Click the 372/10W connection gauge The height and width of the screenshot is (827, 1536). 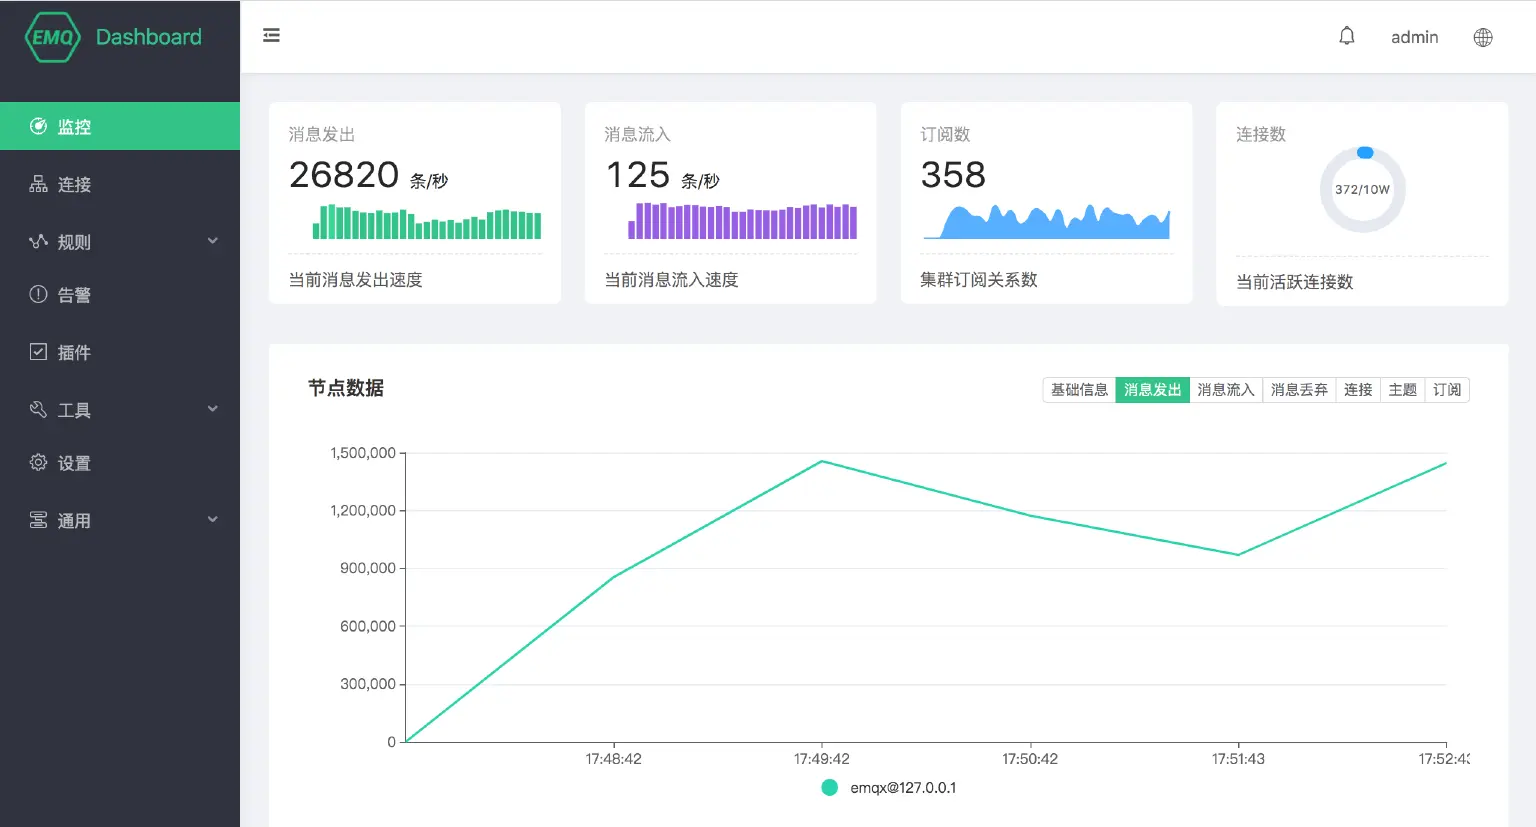coord(1362,188)
